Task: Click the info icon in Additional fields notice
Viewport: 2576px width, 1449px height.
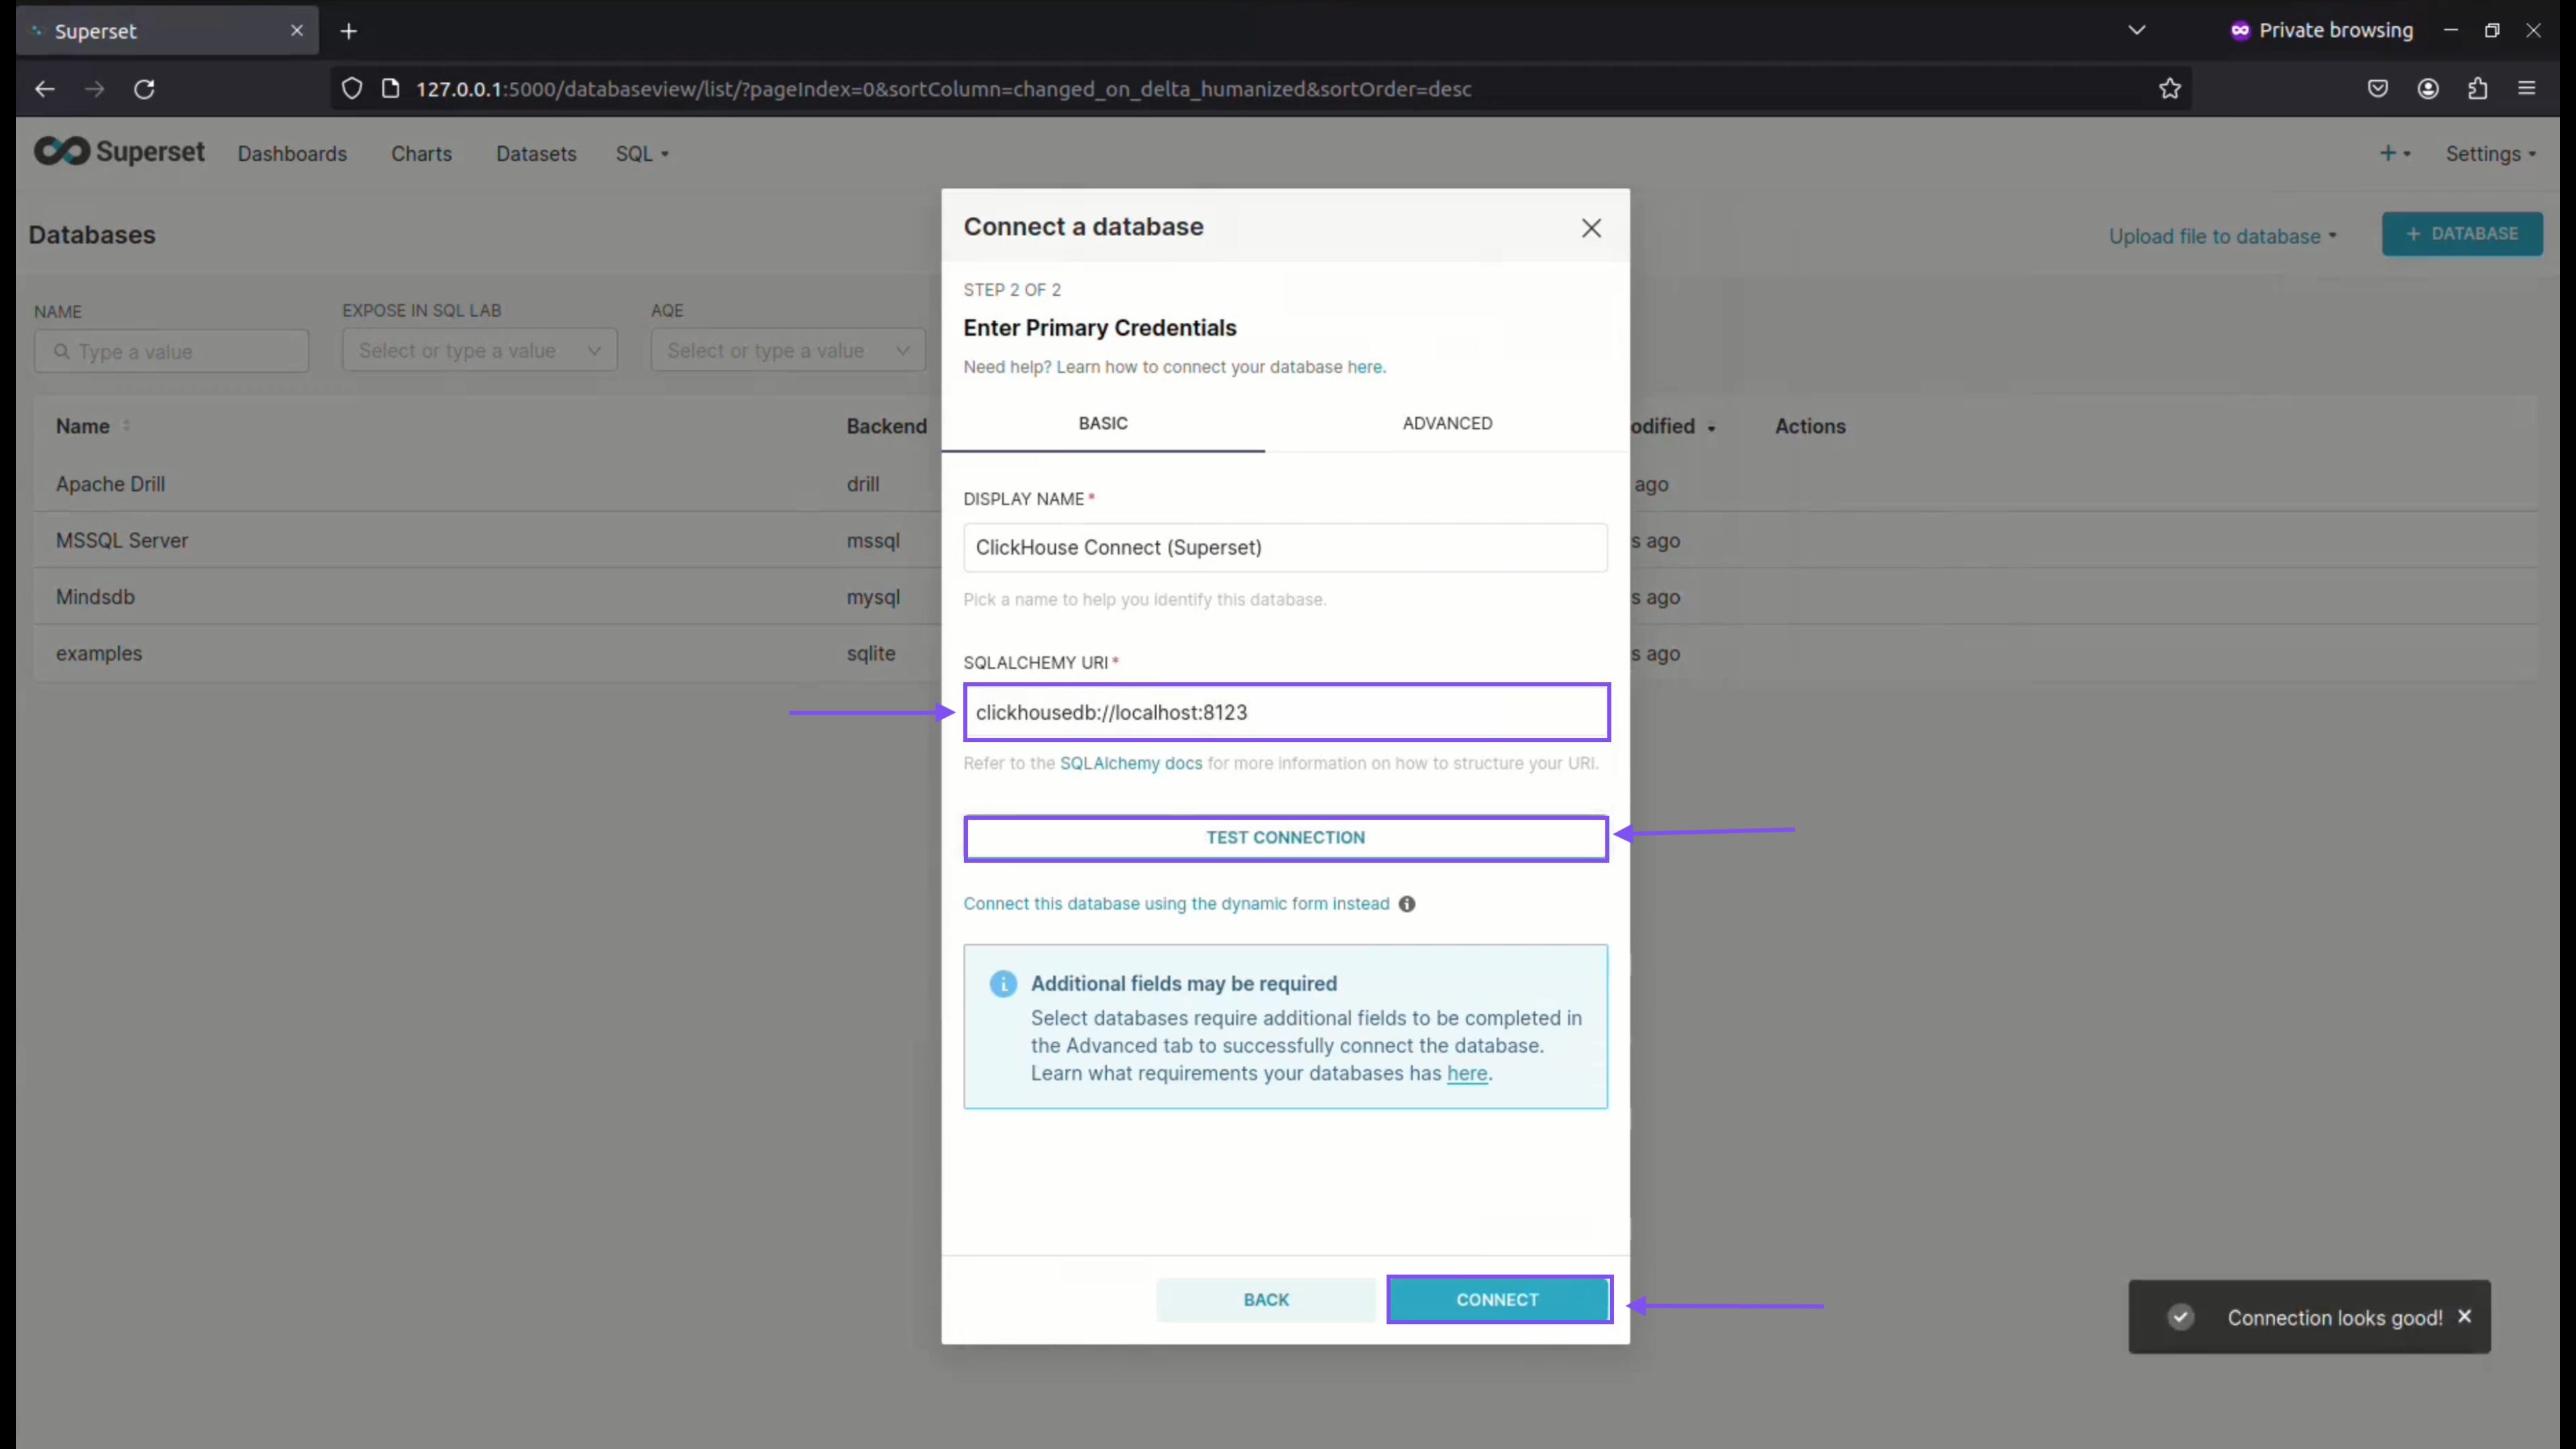Action: [x=1003, y=983]
